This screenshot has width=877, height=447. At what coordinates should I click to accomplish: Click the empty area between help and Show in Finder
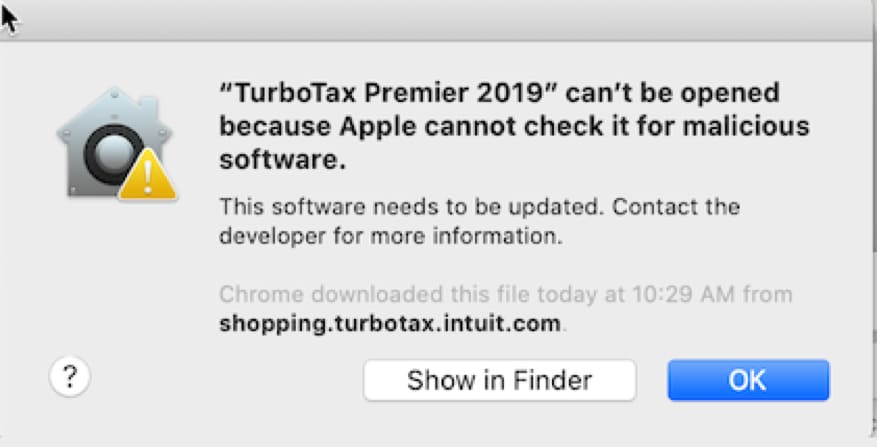click(227, 380)
